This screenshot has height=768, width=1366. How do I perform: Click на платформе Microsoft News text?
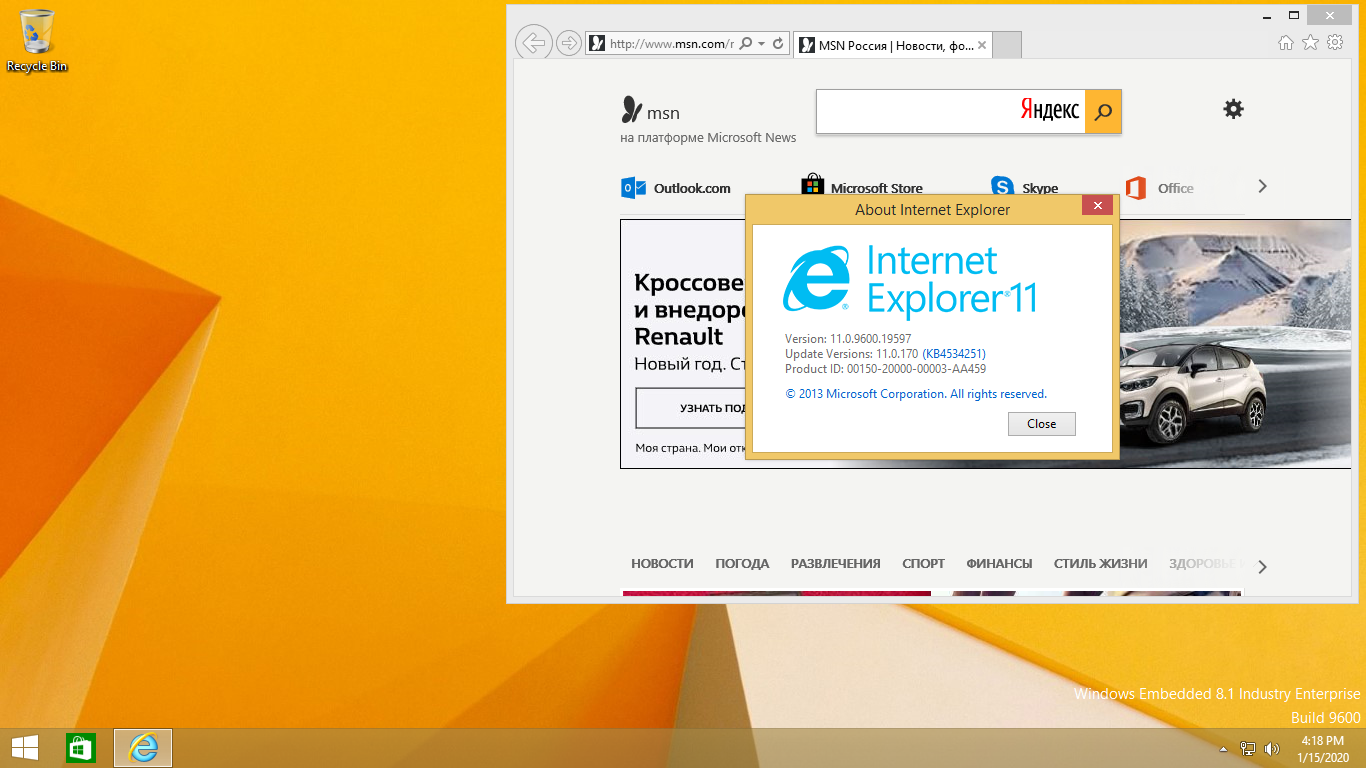tap(708, 138)
